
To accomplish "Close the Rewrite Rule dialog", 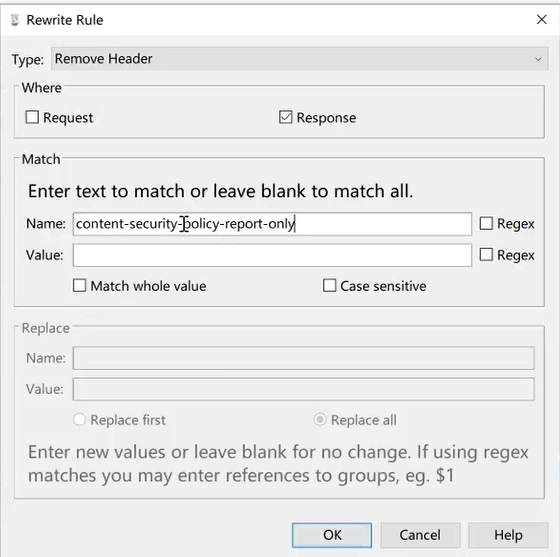I will click(x=542, y=20).
